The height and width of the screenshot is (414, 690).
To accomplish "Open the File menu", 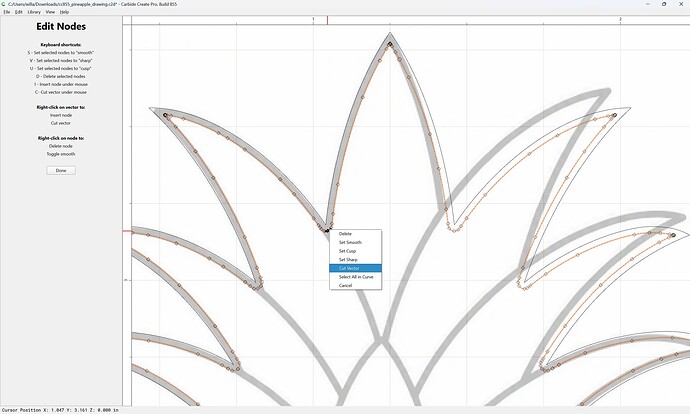I will [7, 12].
